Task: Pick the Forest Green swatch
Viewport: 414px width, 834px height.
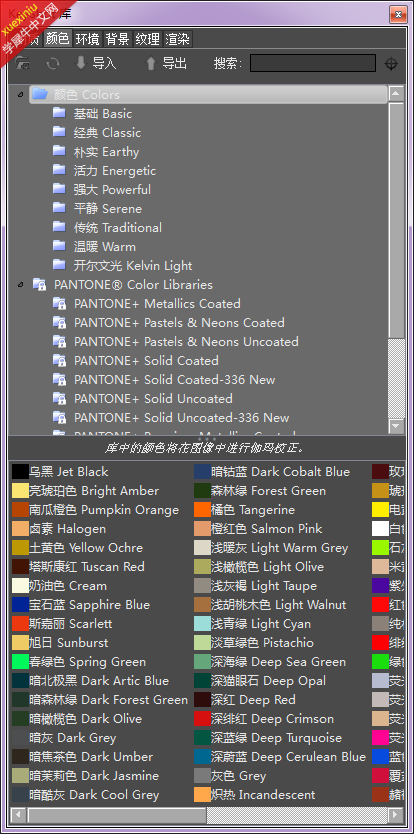Action: pyautogui.click(x=202, y=490)
